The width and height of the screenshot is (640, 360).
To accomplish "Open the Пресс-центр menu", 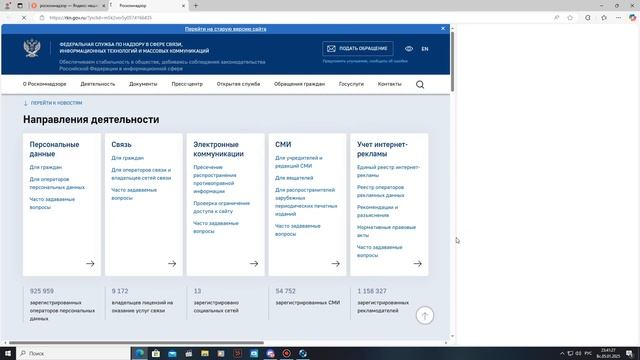I will 187,84.
